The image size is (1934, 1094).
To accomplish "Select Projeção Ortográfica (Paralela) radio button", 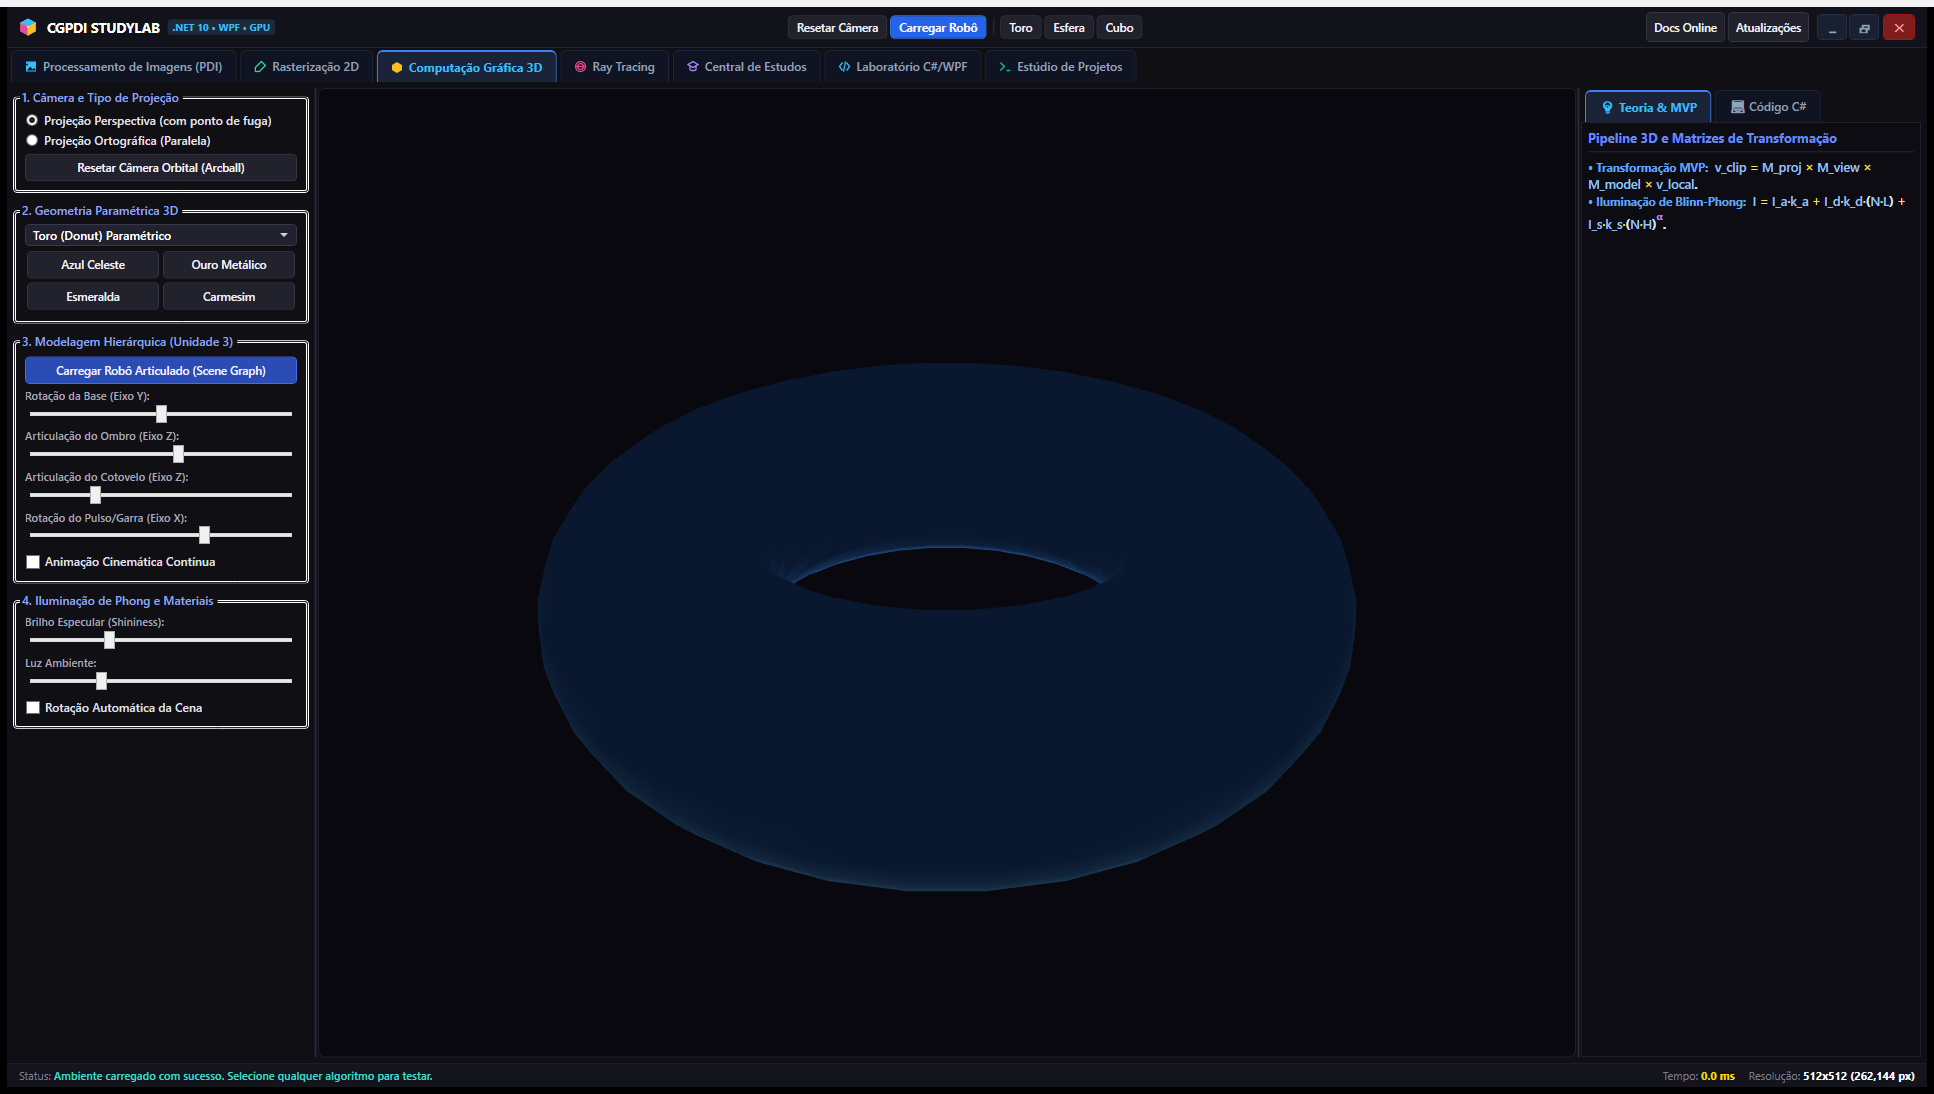I will (x=32, y=140).
